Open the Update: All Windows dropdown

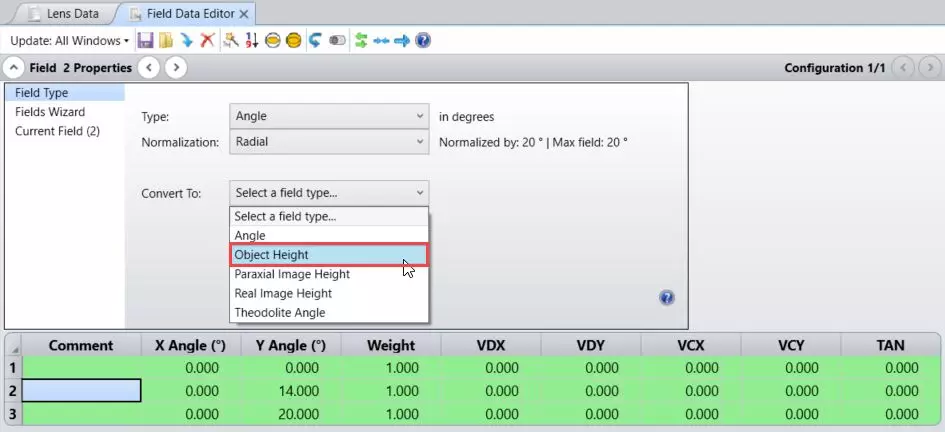pyautogui.click(x=69, y=41)
